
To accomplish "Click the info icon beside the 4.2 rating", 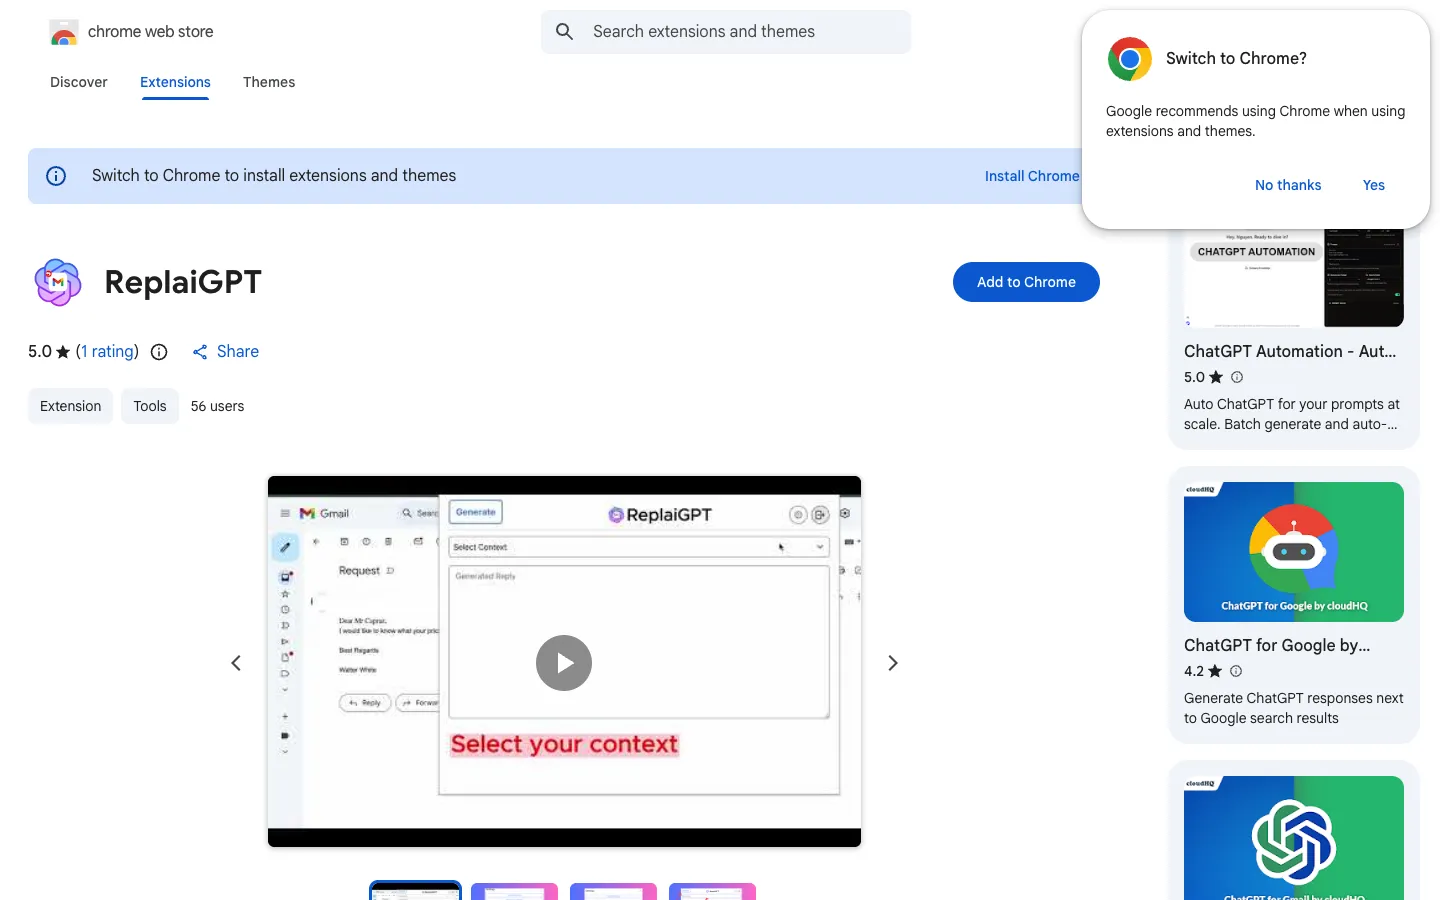I will (x=1236, y=671).
